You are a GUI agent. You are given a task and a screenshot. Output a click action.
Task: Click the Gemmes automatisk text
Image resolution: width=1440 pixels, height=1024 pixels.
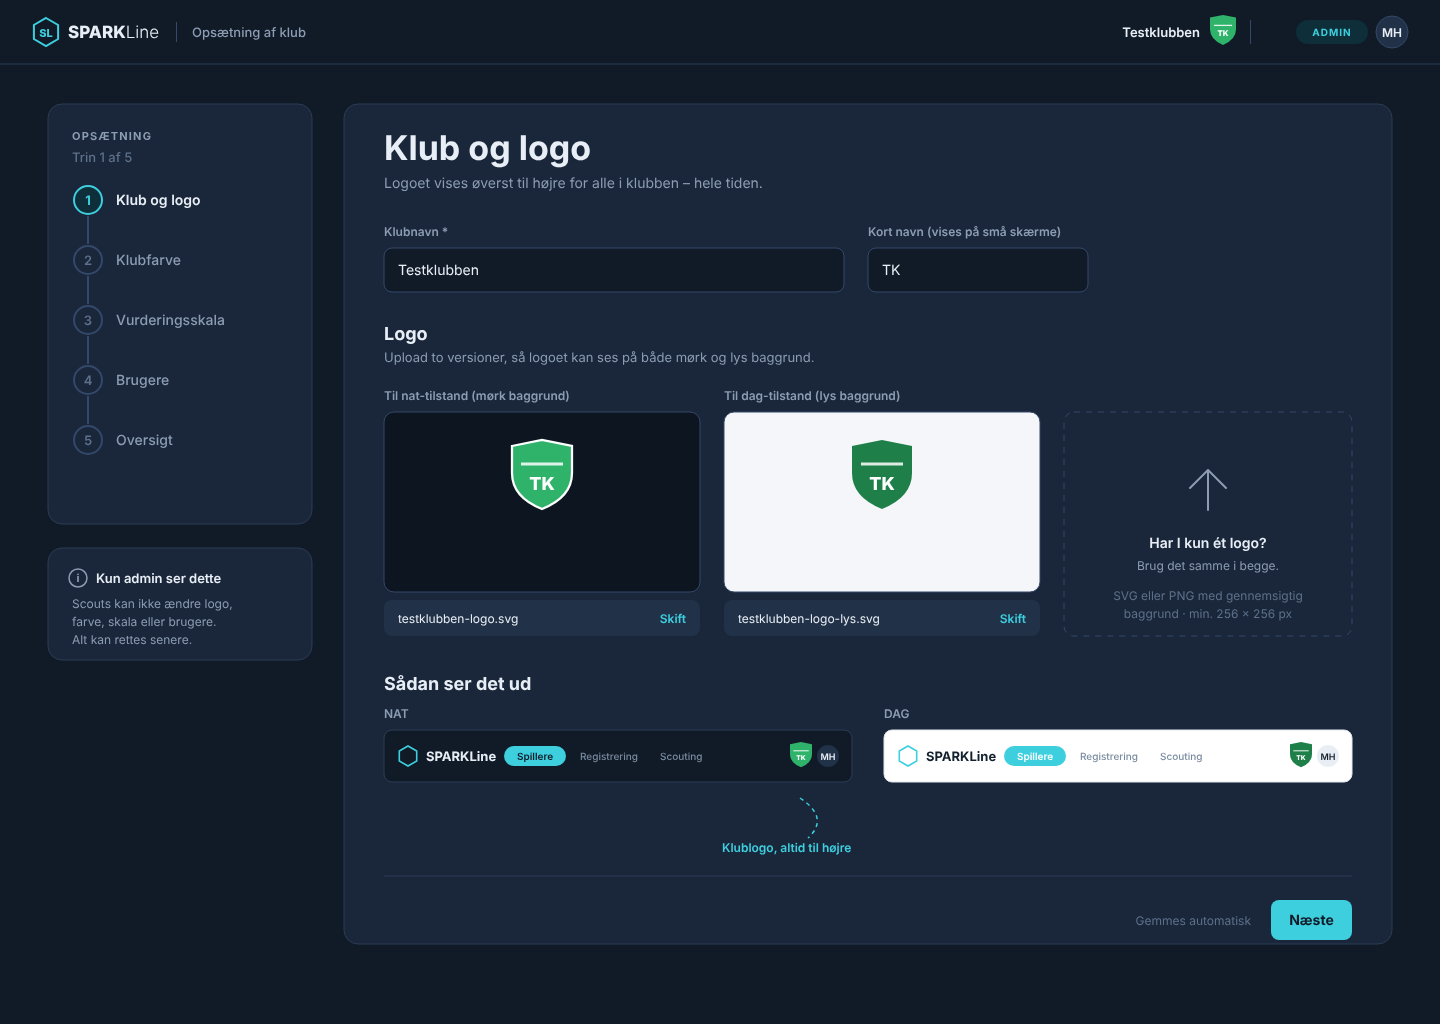click(1193, 921)
